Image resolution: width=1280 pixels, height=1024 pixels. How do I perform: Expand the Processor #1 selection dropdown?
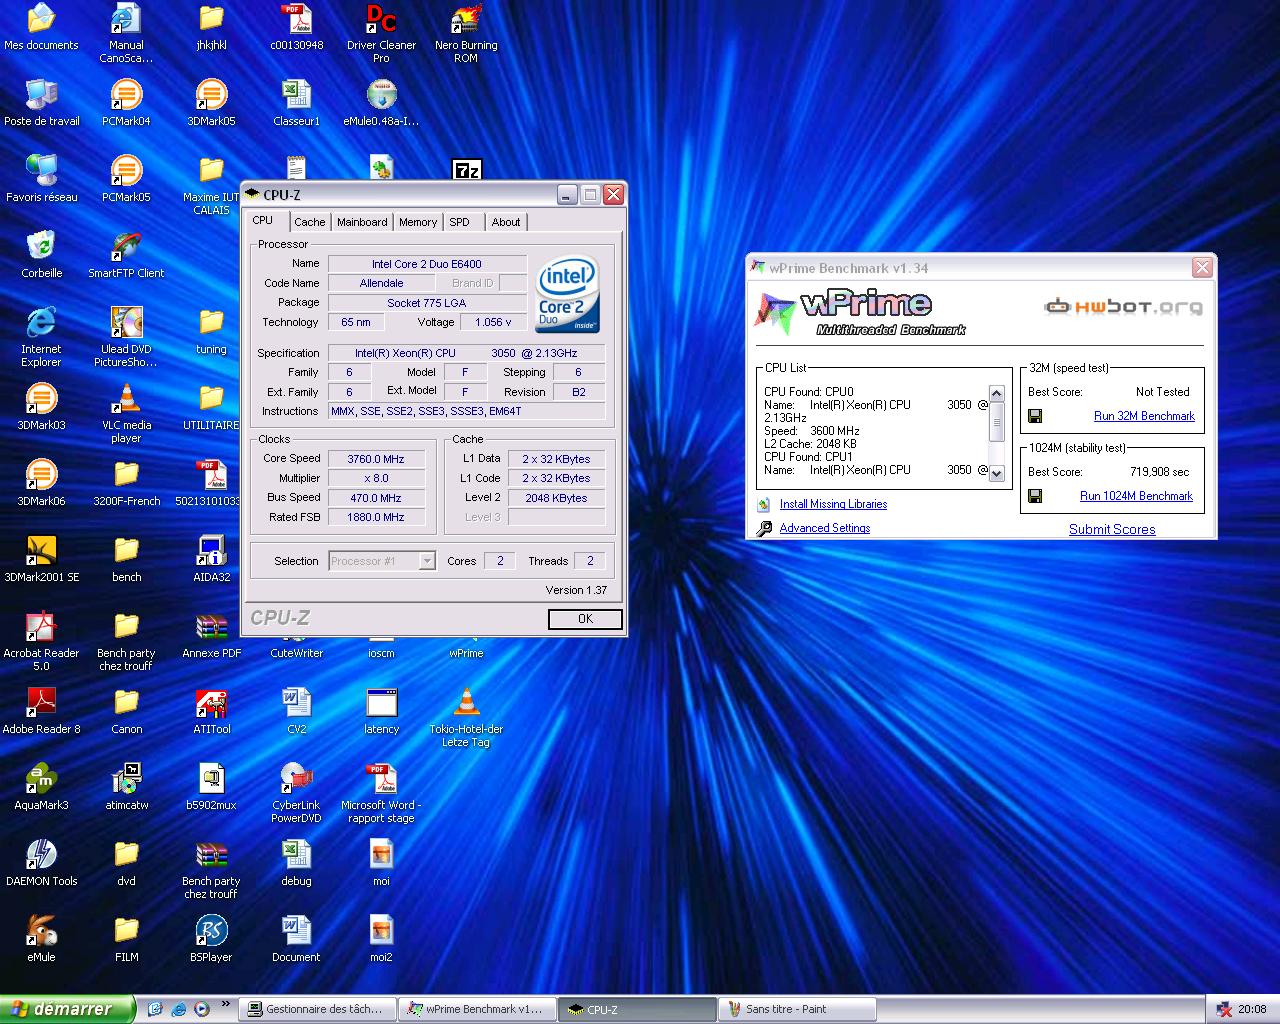coord(427,561)
